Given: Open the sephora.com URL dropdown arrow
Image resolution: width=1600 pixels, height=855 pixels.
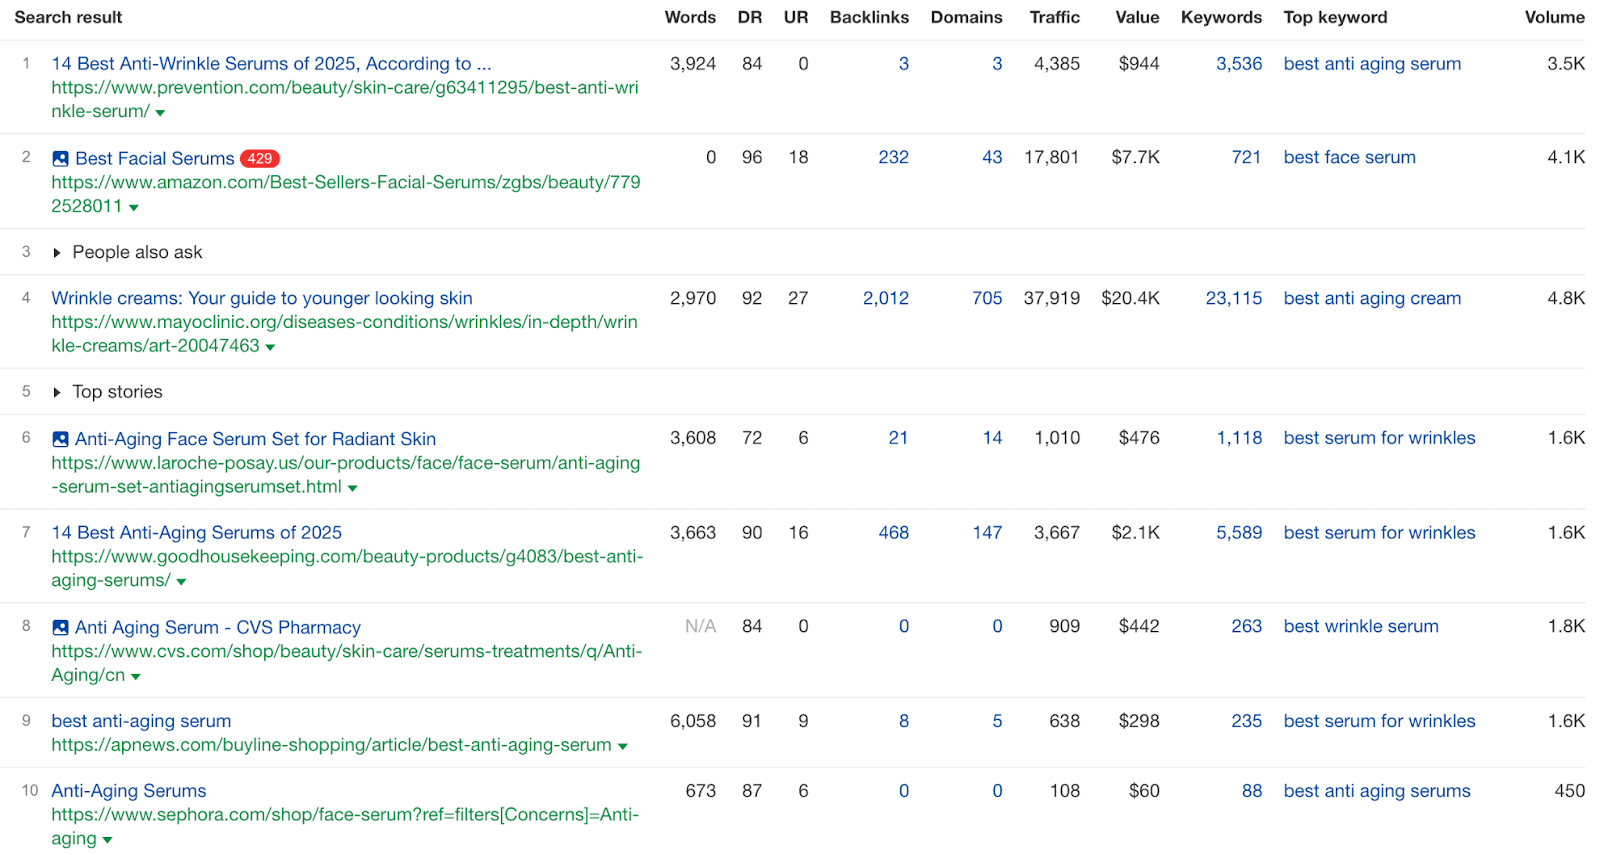Looking at the screenshot, I should coord(107,841).
